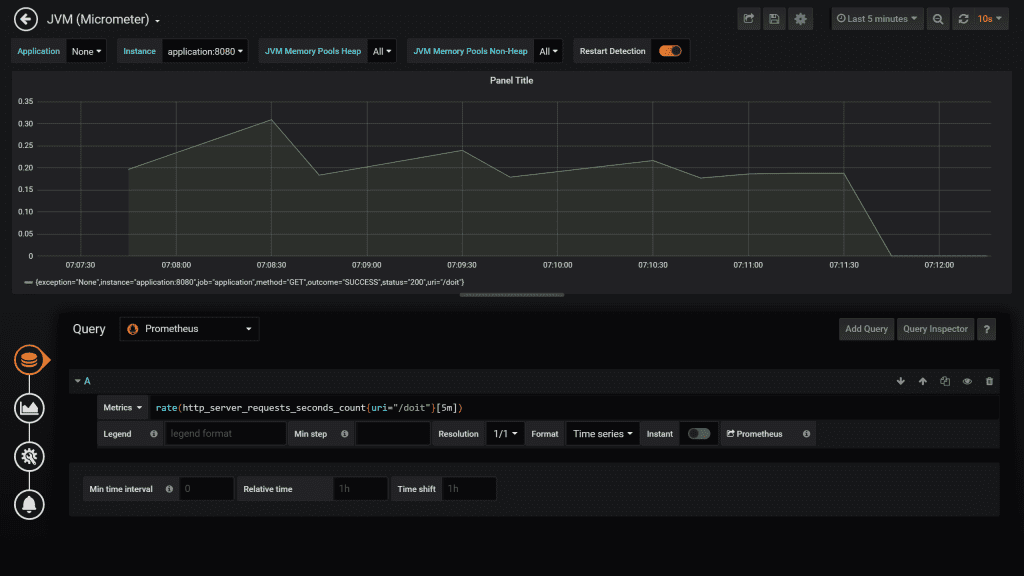The height and width of the screenshot is (576, 1024).
Task: Click the legend format input field
Action: point(225,434)
